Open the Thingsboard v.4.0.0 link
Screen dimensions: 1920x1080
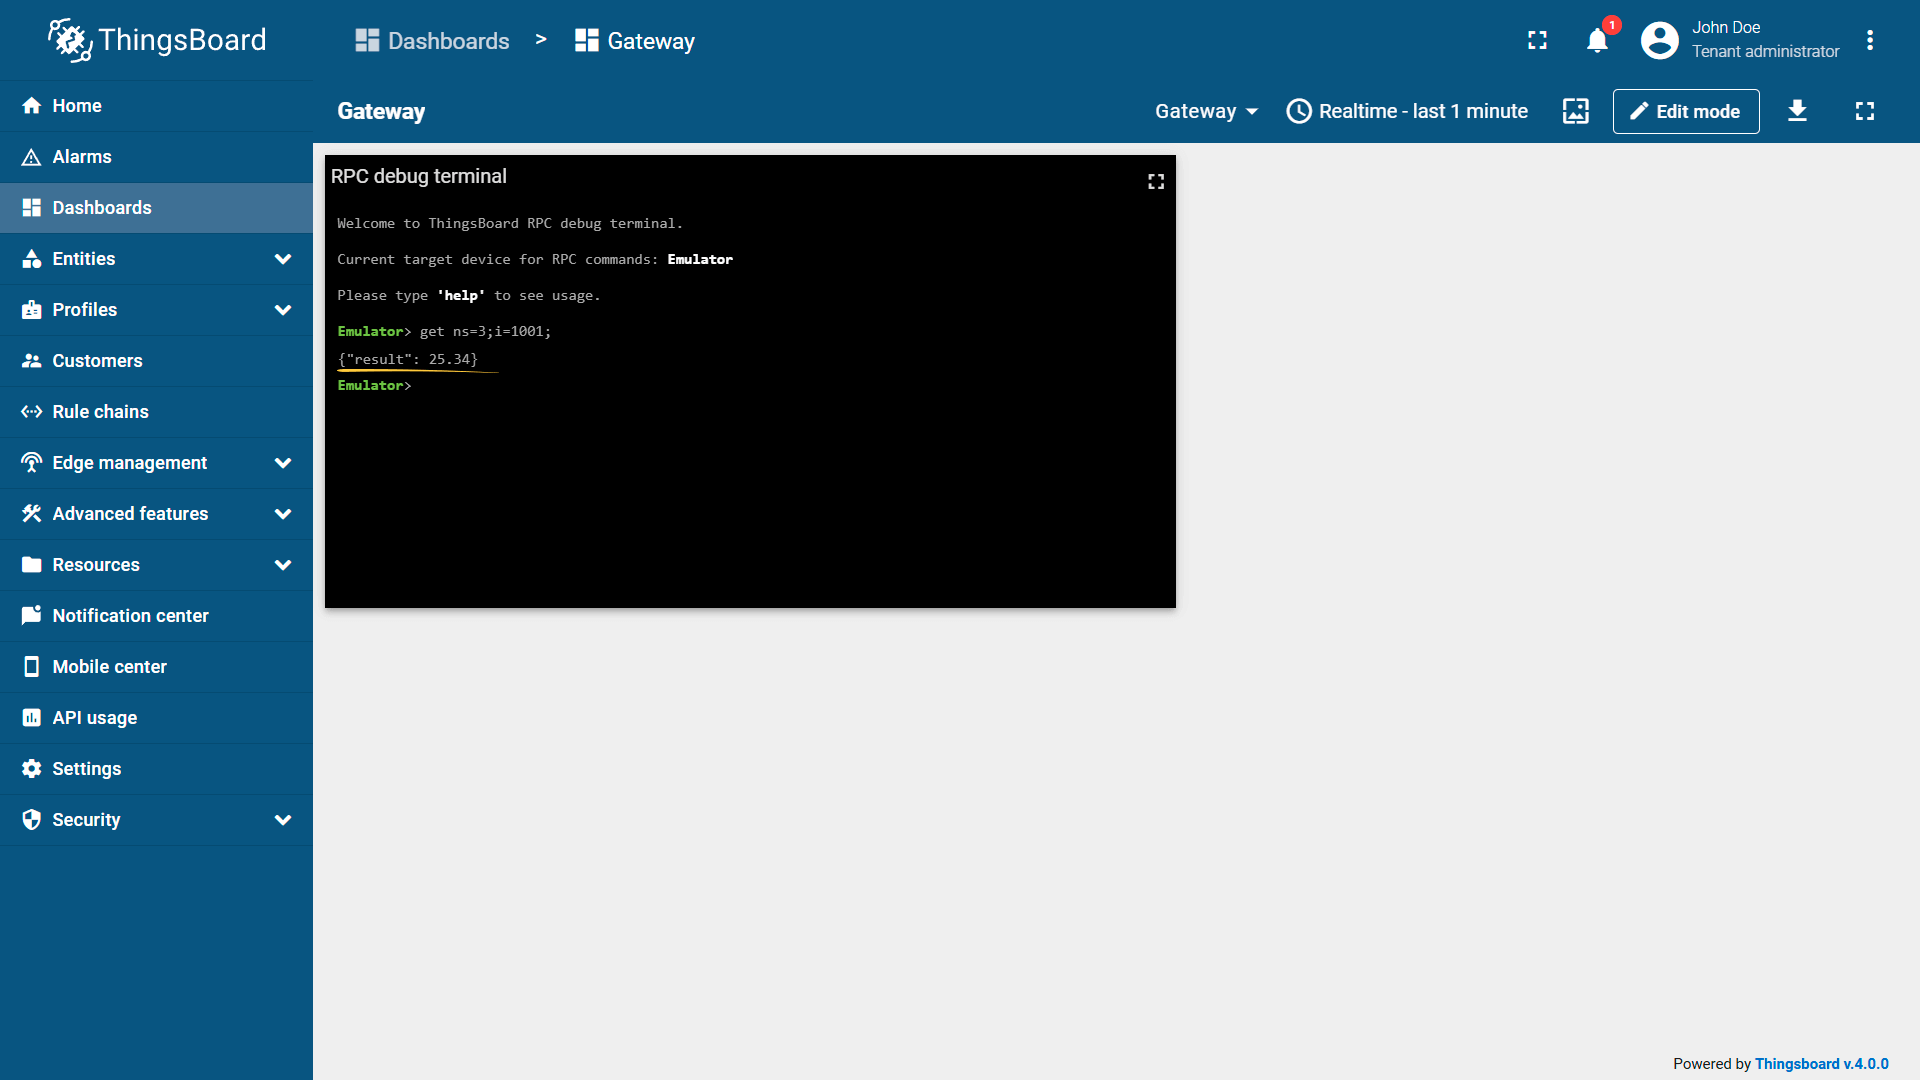1821,1064
